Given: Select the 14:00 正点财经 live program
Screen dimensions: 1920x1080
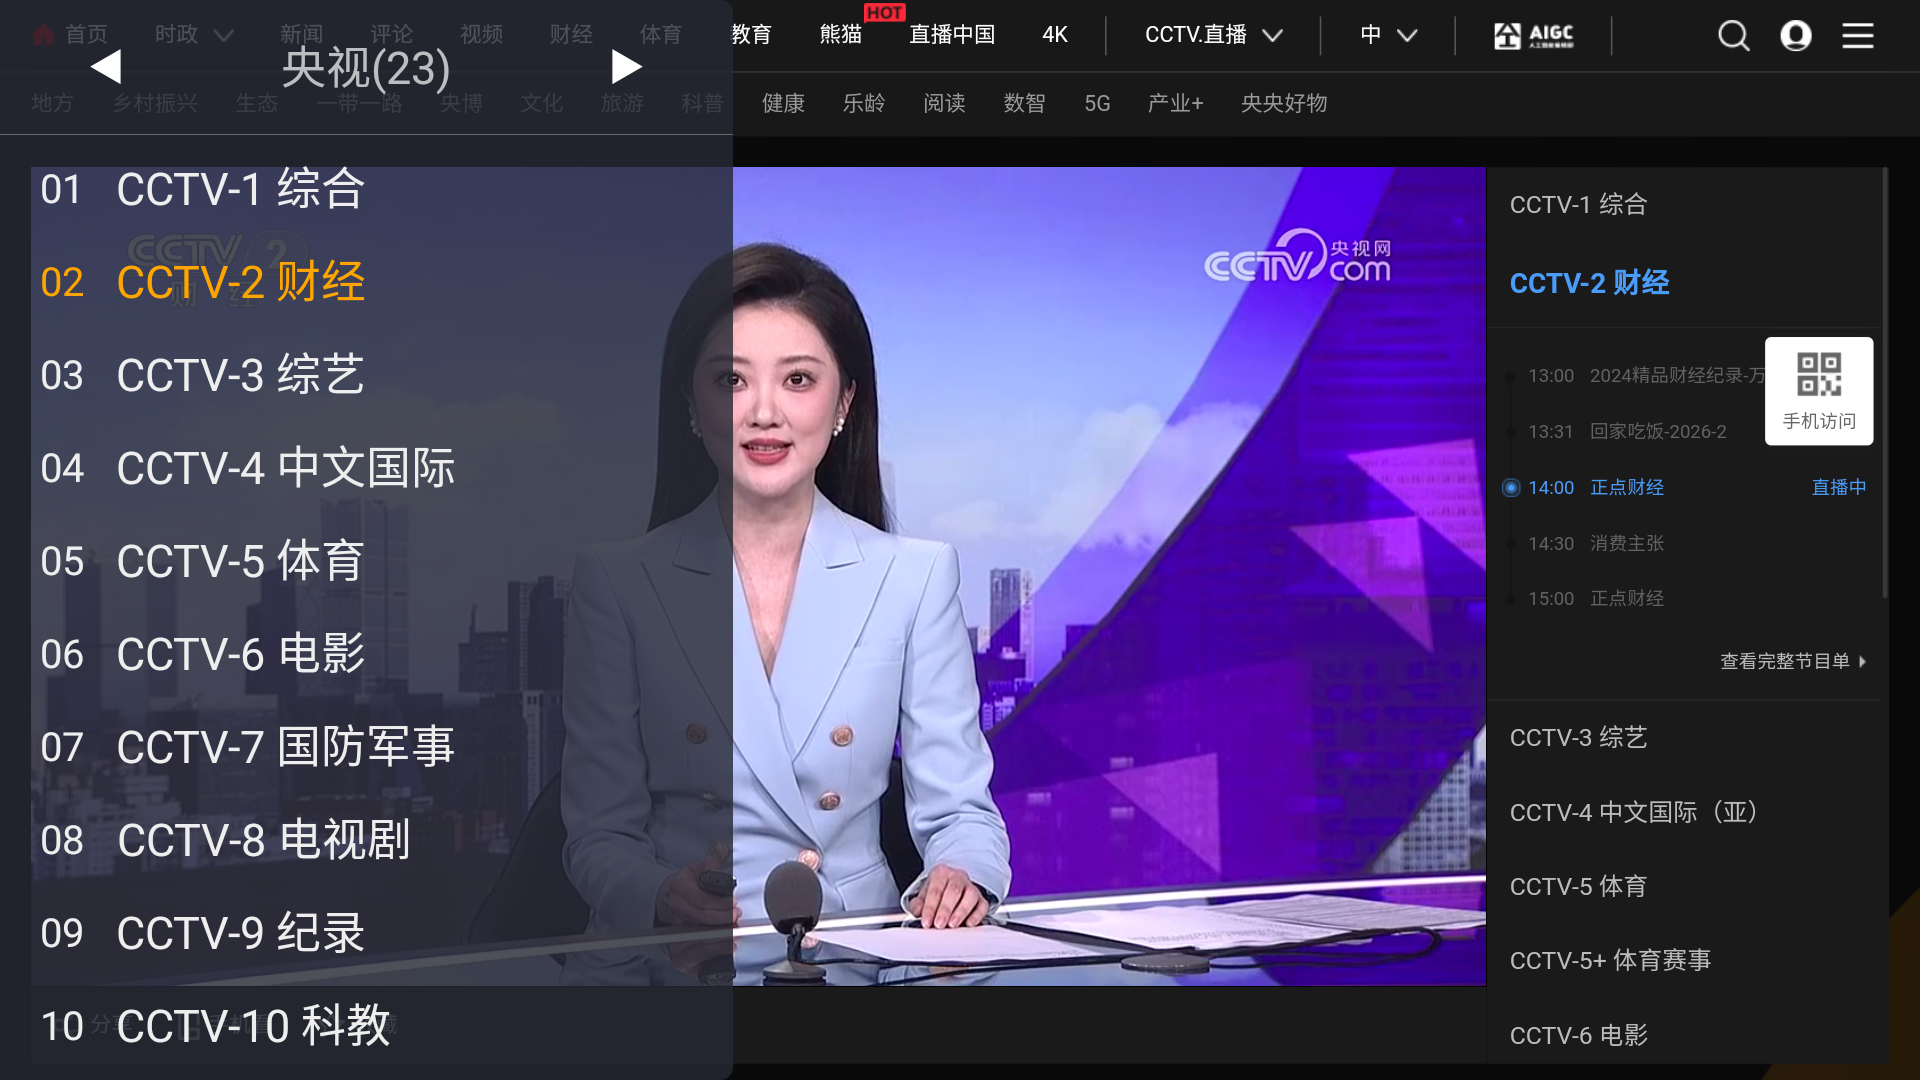Looking at the screenshot, I should pos(1625,487).
